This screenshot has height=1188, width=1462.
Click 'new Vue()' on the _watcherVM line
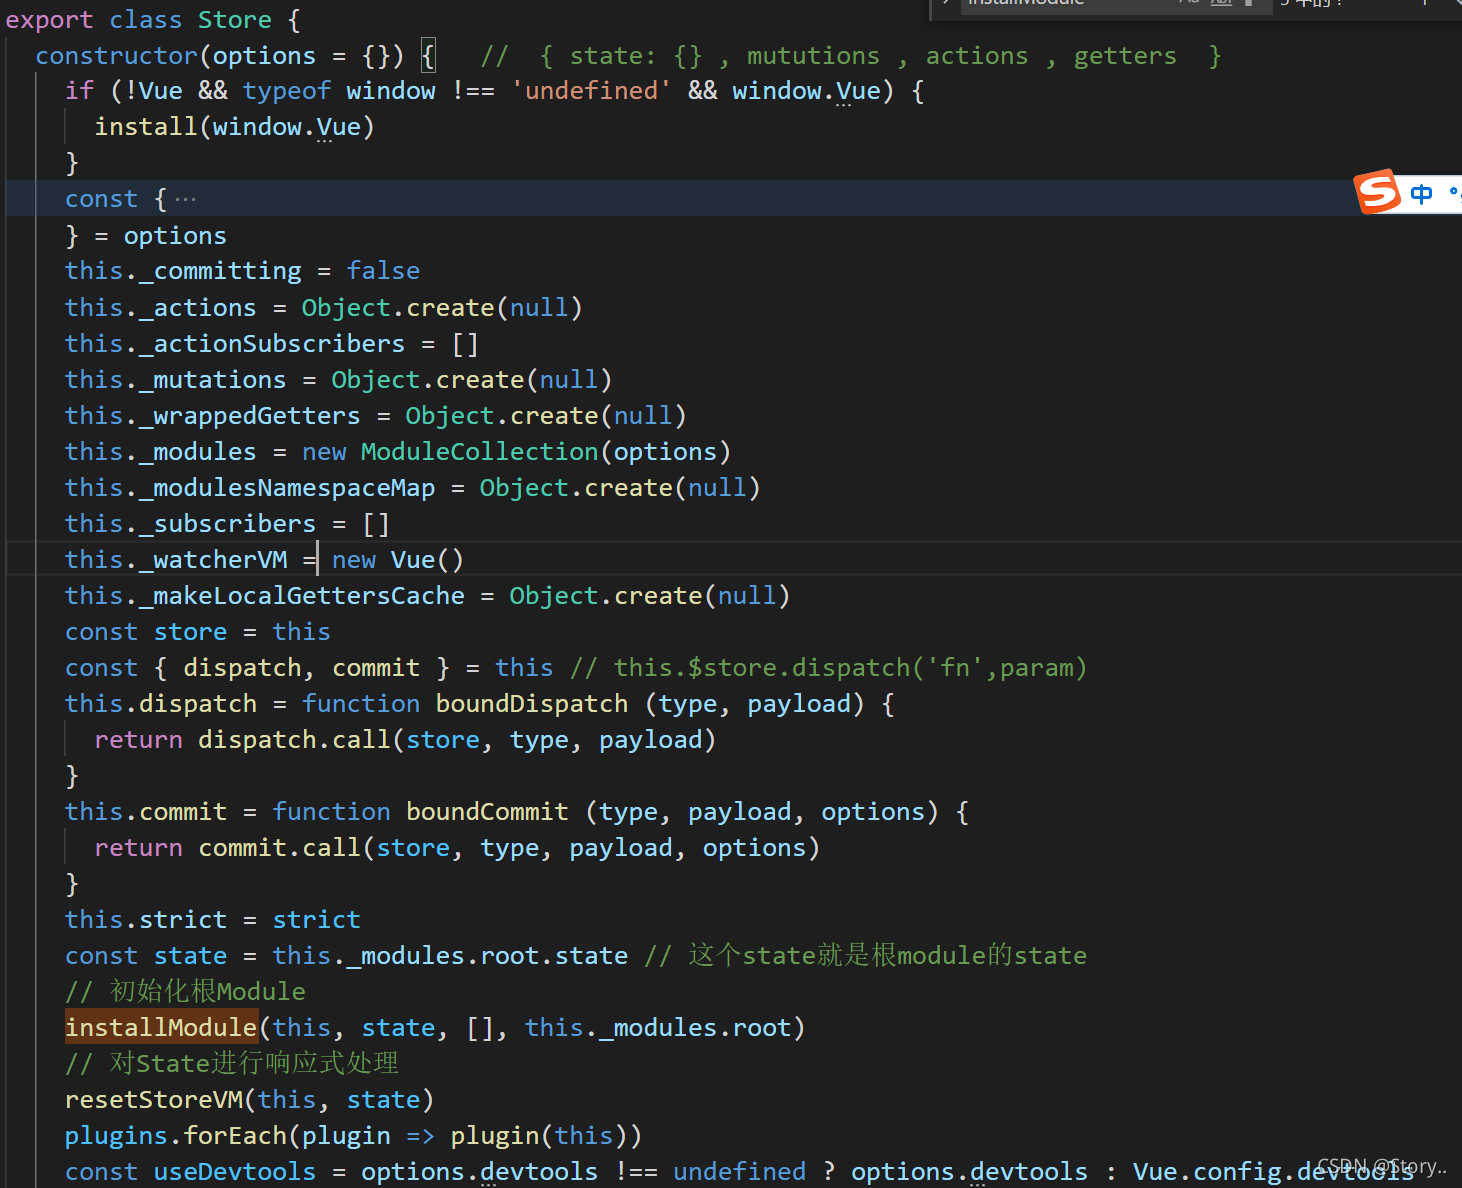pos(398,559)
